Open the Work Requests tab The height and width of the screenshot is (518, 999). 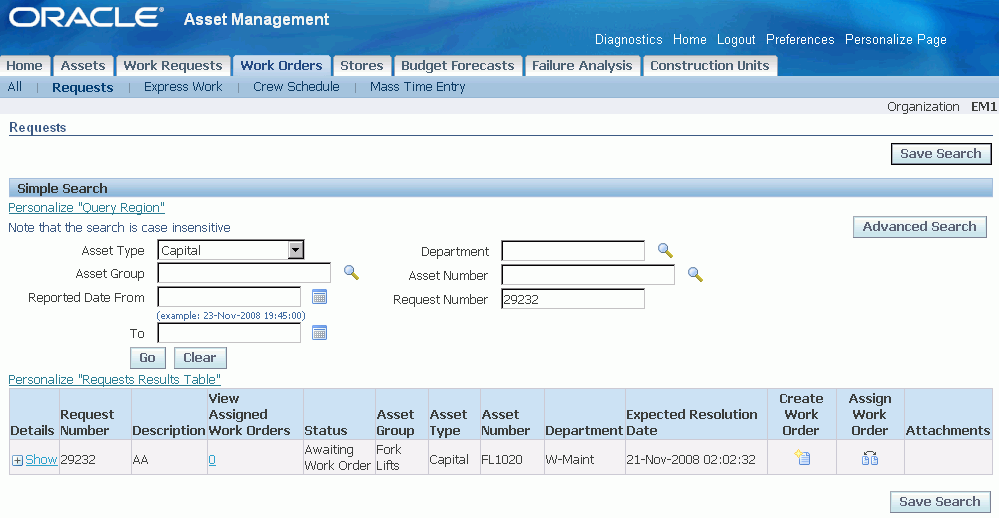click(x=173, y=66)
